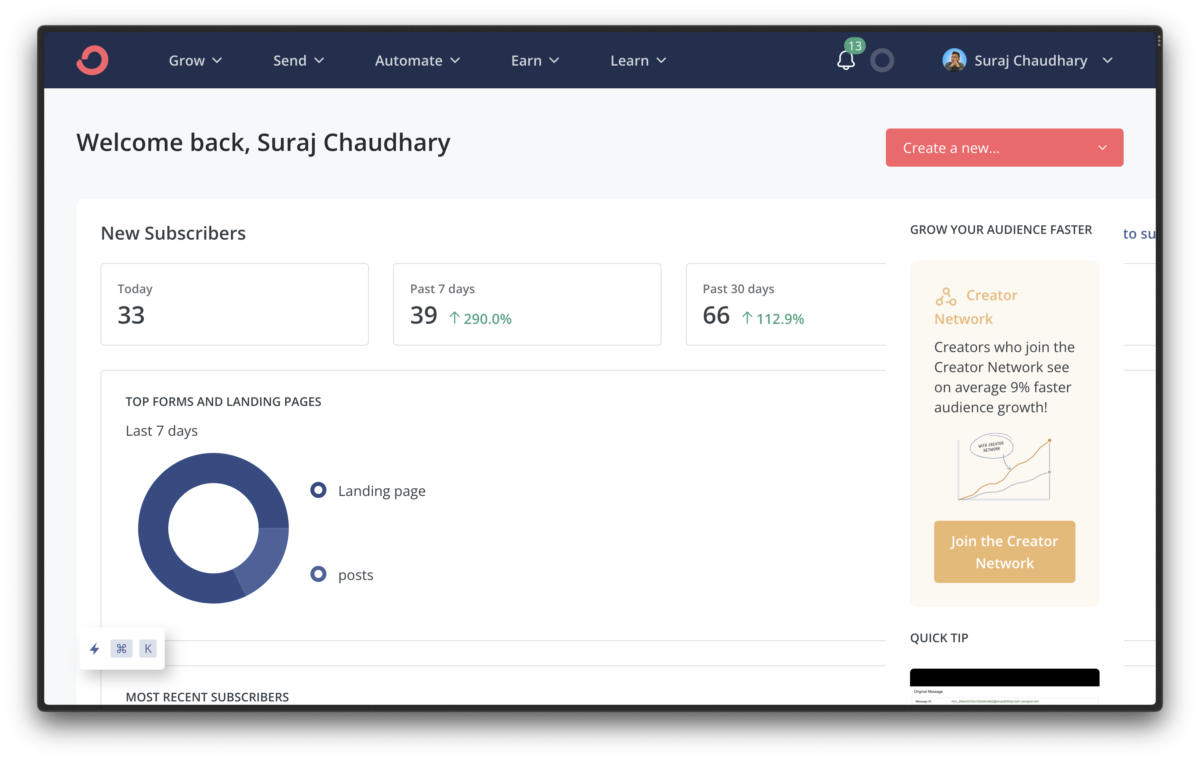Open the Send menu

(x=298, y=60)
